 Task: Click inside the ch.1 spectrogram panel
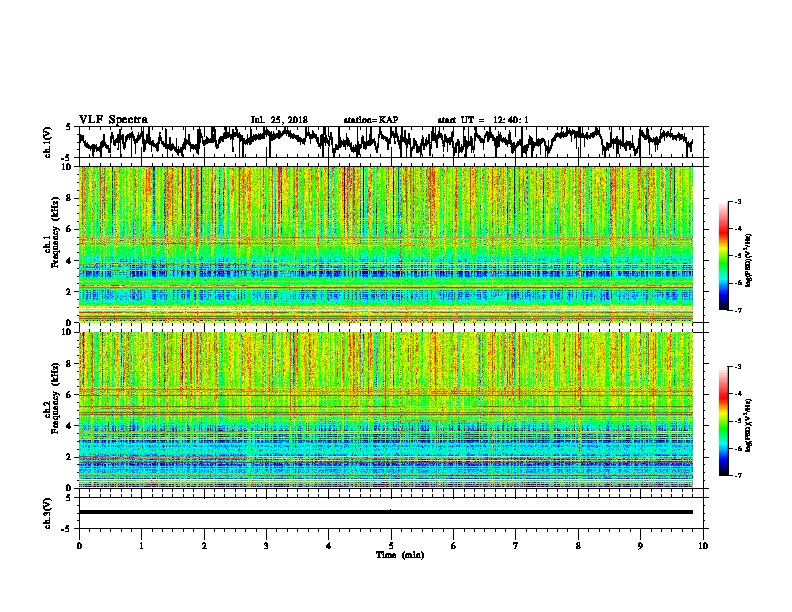[385, 244]
